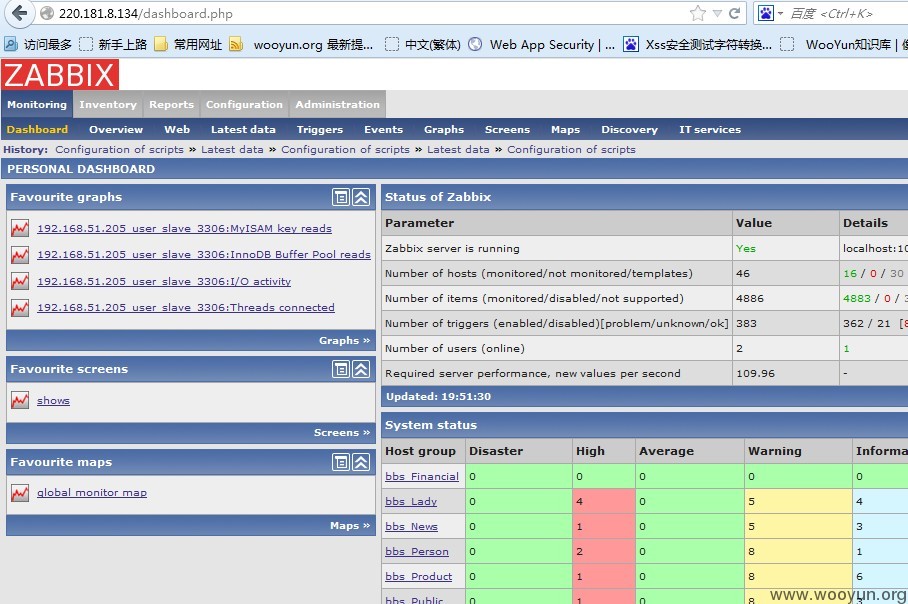This screenshot has height=604, width=908.
Task: Click the Graphs » footer link
Action: [345, 341]
